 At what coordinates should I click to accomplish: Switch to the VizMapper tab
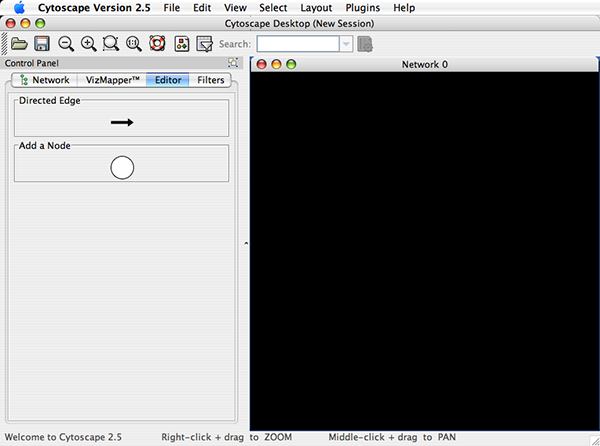point(112,80)
